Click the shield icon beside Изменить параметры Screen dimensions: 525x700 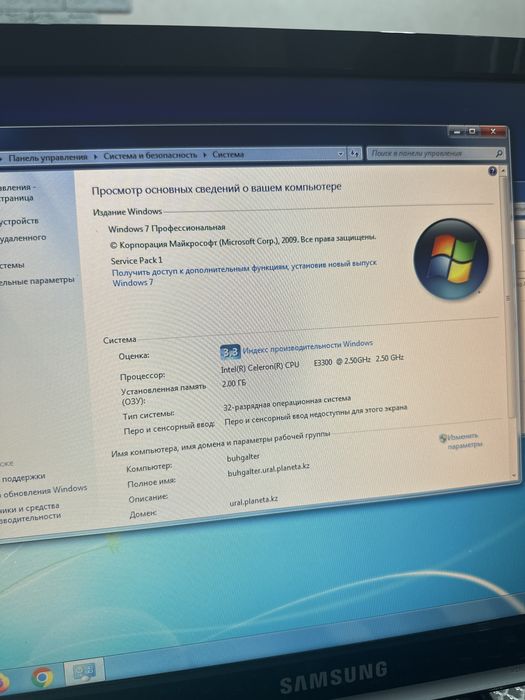point(442,438)
